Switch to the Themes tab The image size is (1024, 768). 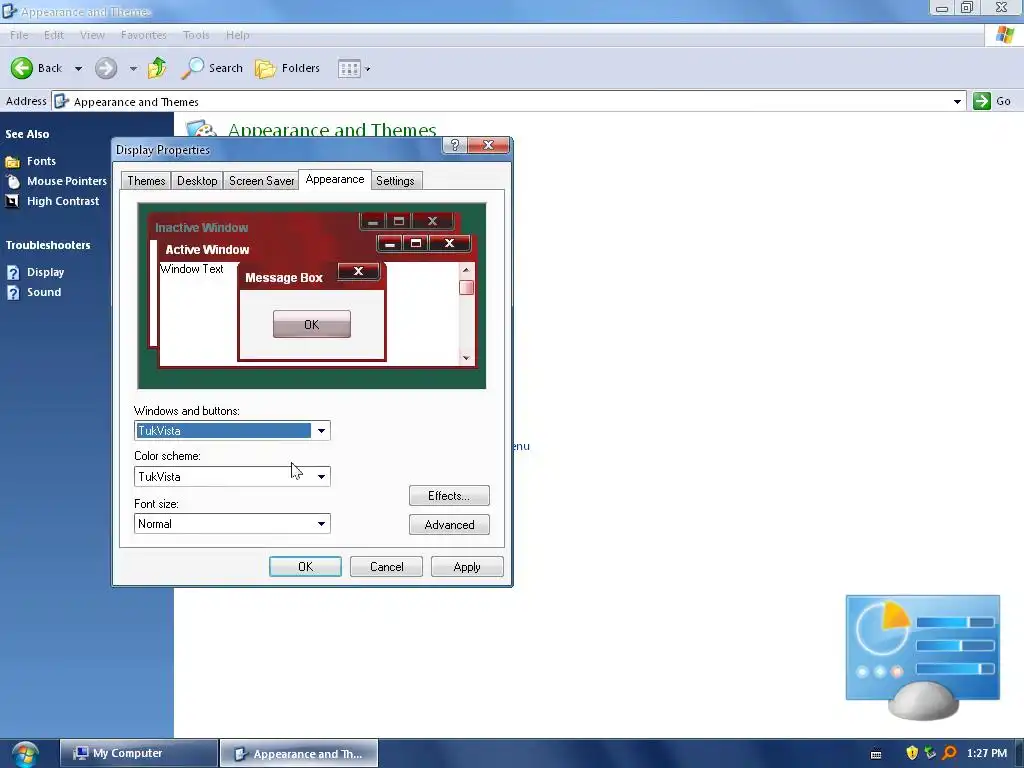(146, 181)
